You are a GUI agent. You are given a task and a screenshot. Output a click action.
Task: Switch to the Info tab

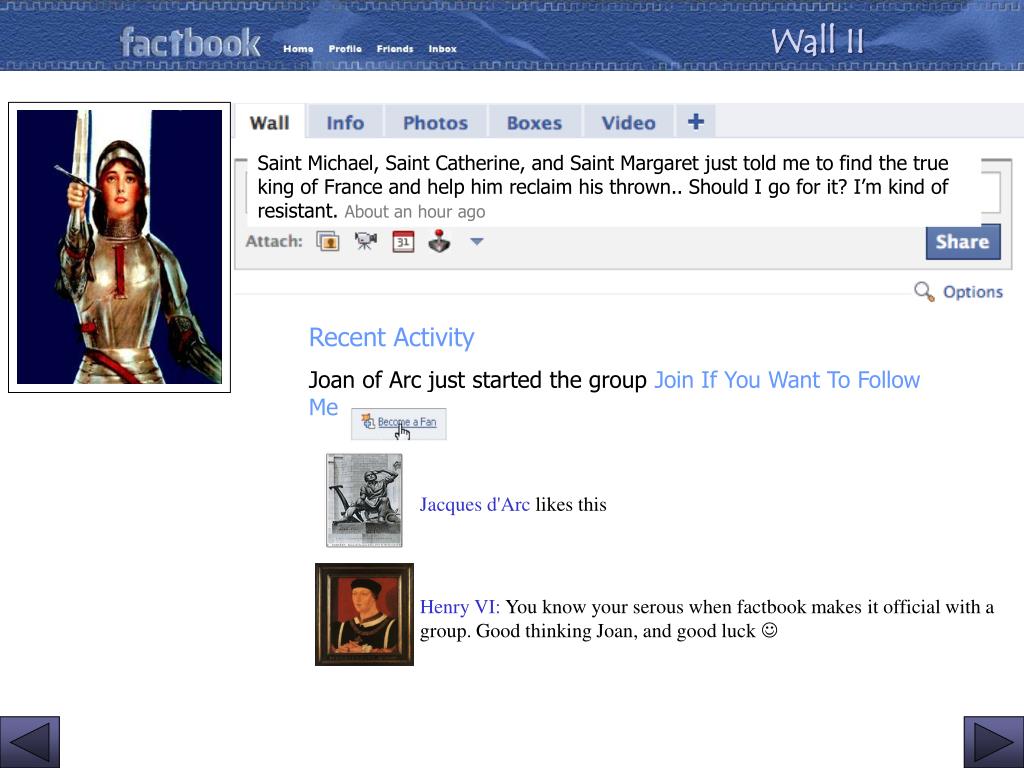point(345,123)
